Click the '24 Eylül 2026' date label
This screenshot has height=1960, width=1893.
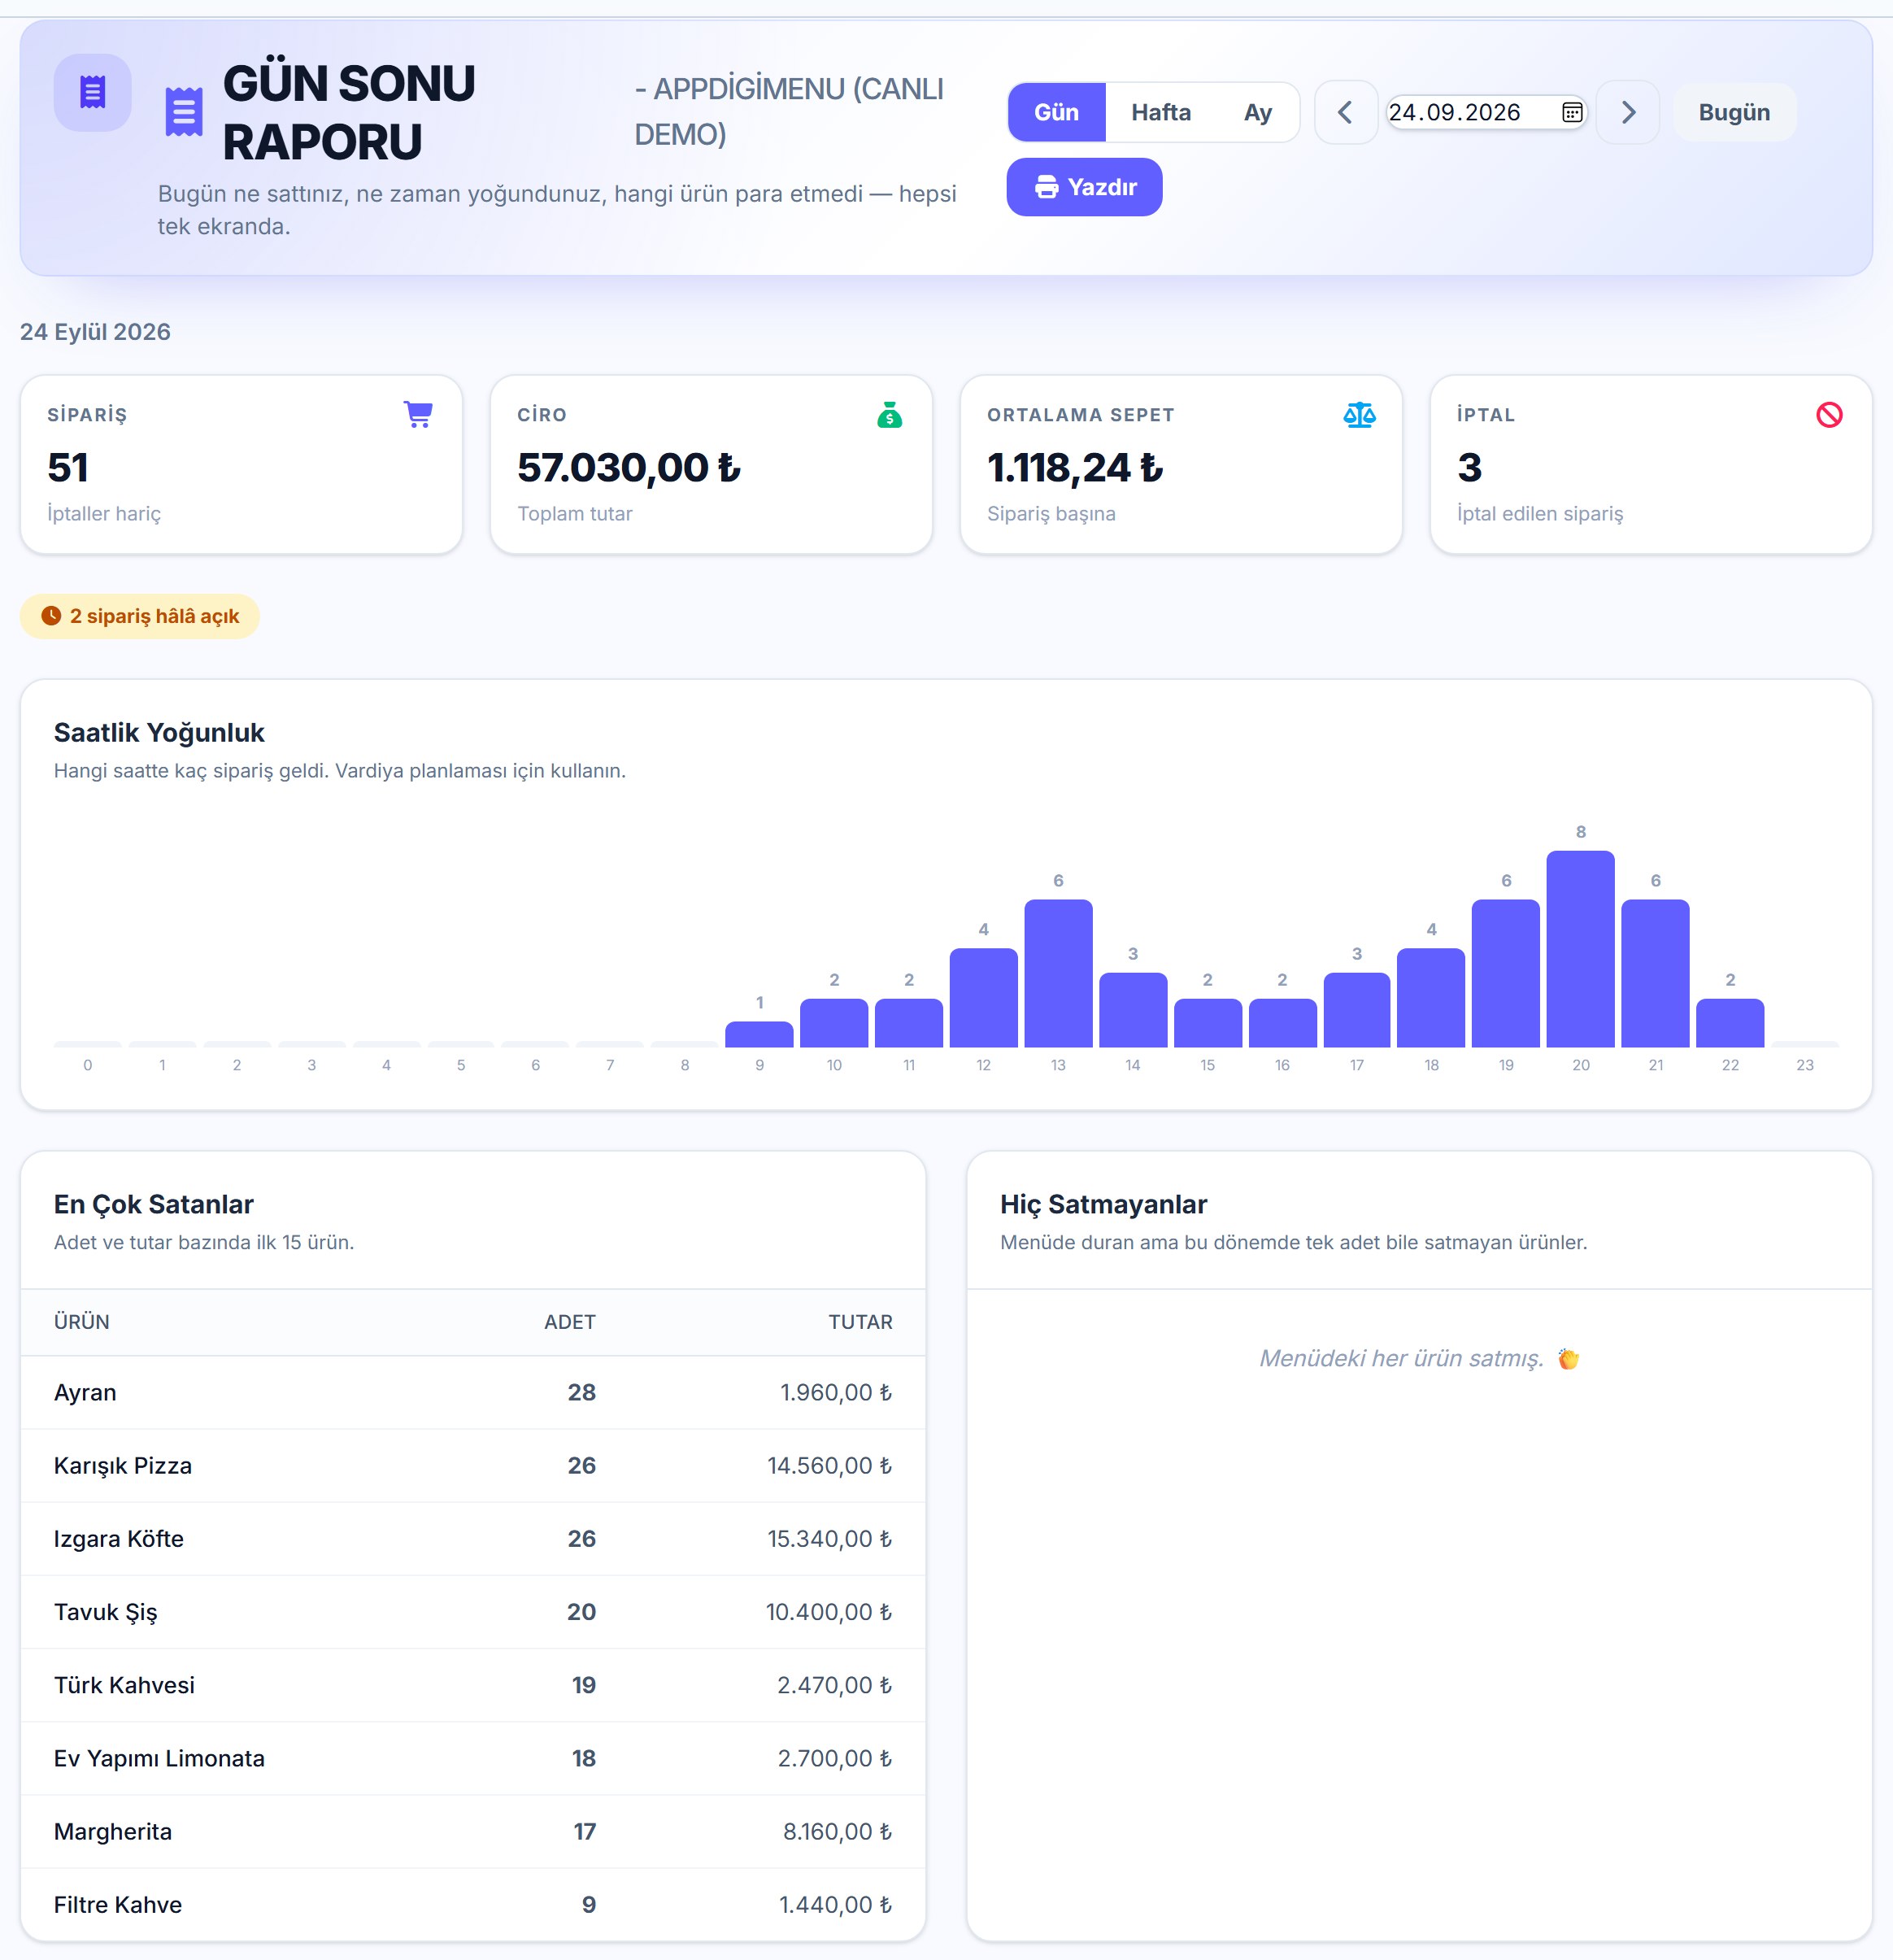[x=95, y=332]
